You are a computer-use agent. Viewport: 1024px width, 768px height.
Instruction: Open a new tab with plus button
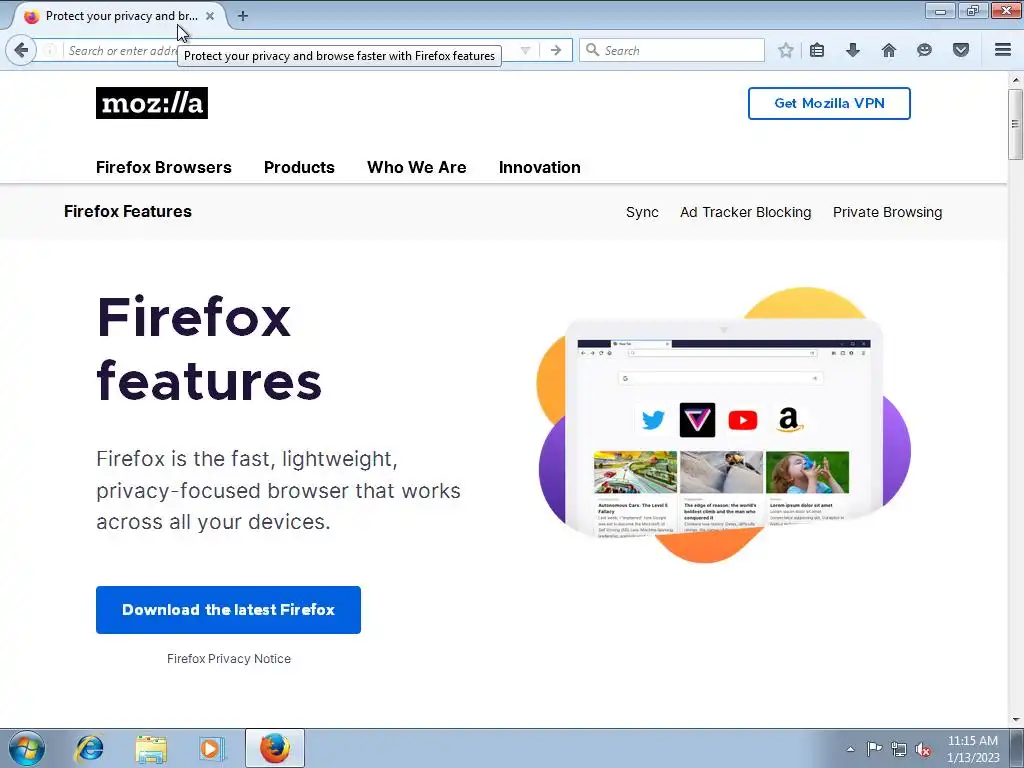coord(243,16)
